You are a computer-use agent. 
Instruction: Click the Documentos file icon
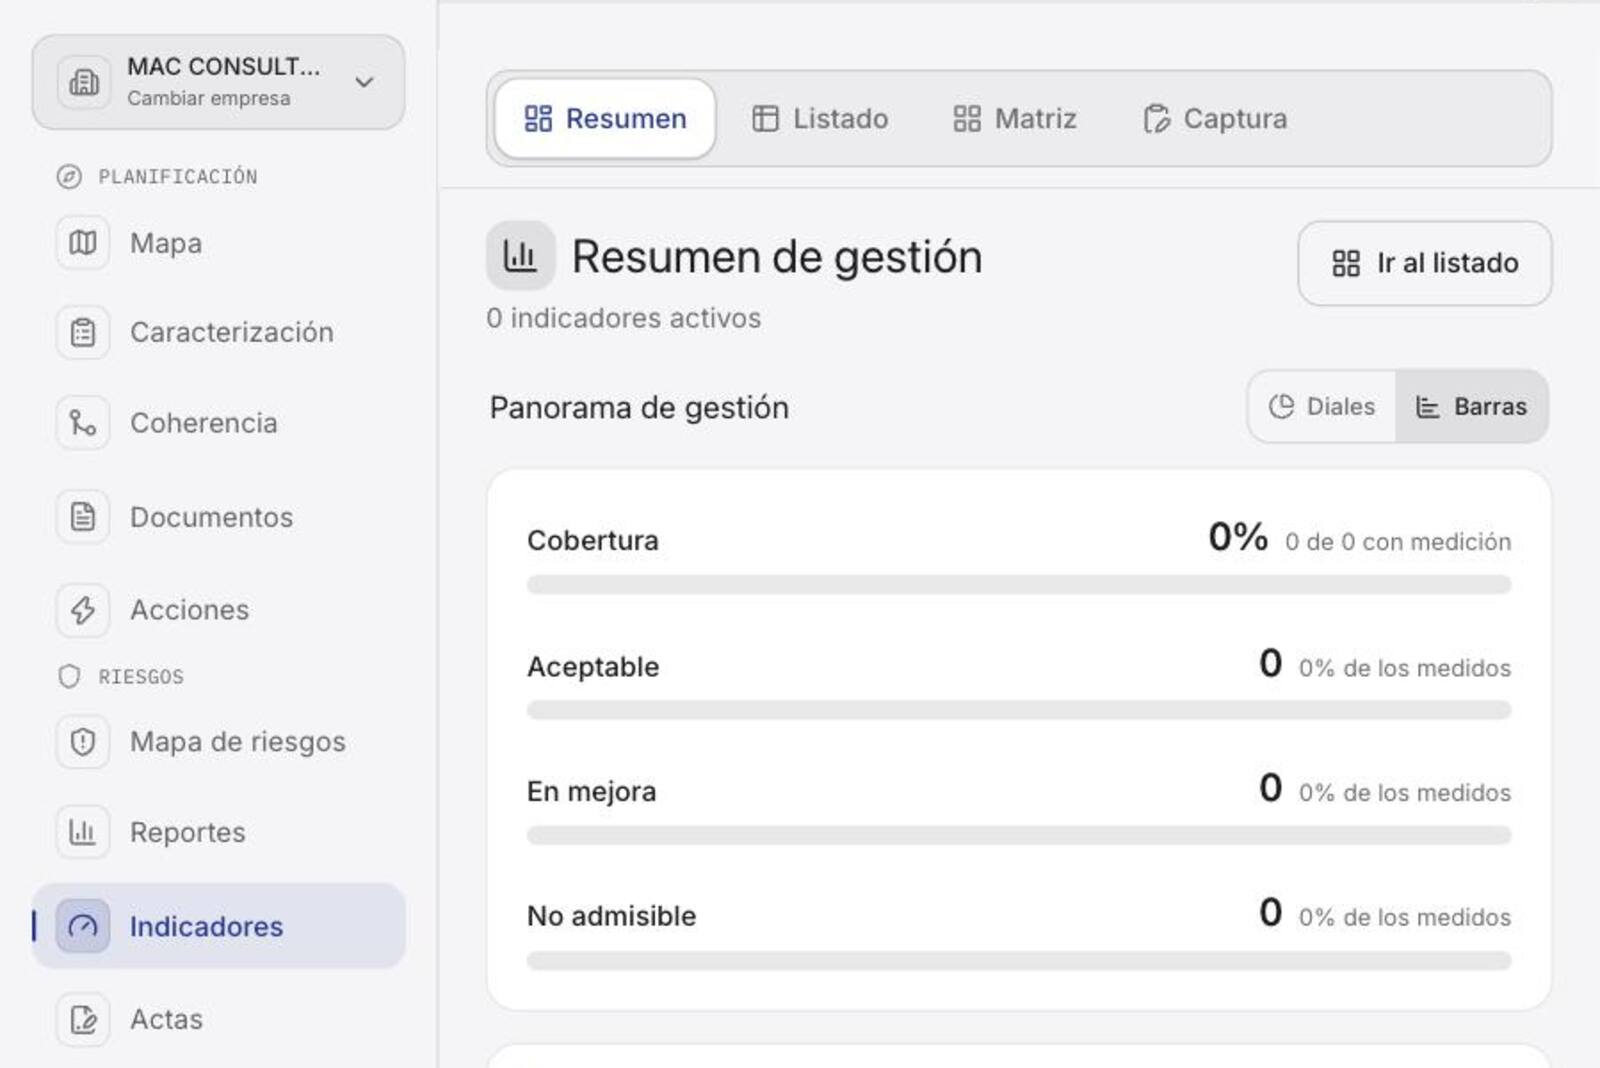tap(83, 517)
